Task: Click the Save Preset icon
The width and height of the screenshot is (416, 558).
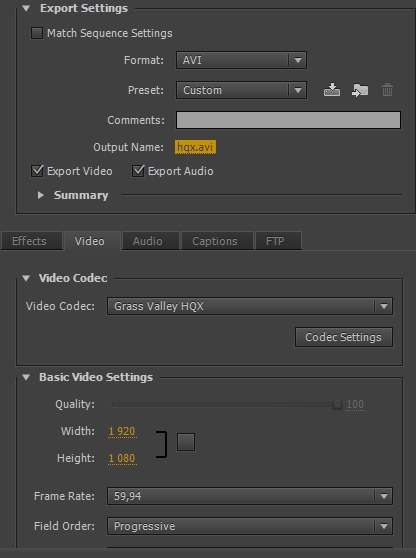Action: tap(332, 90)
